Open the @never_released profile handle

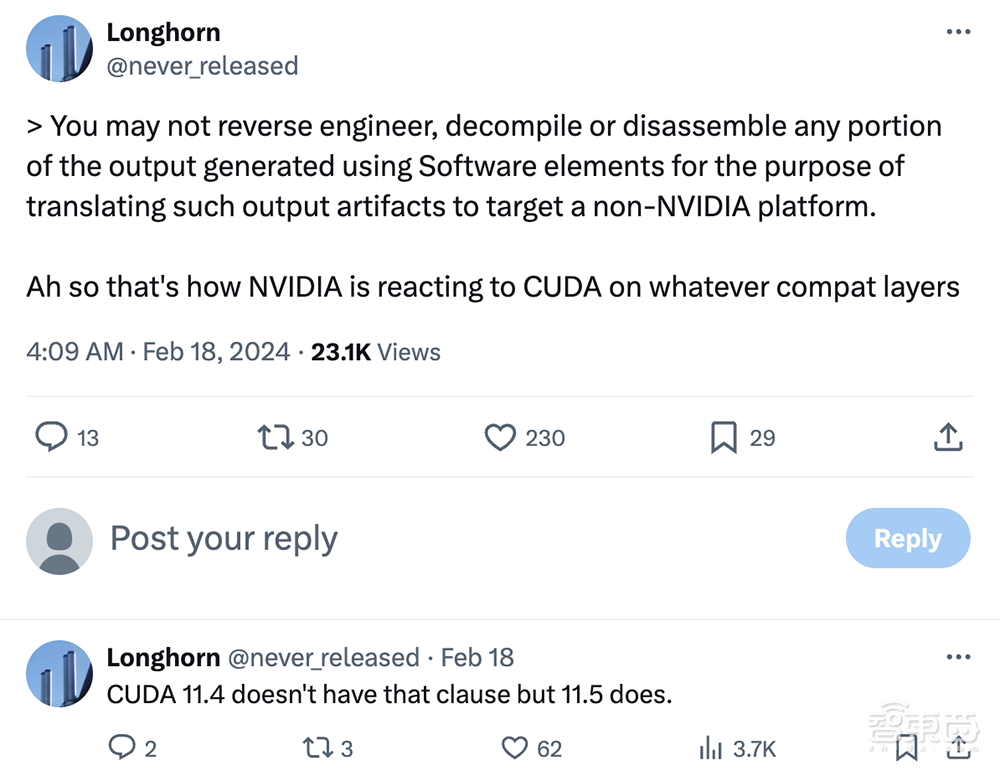tap(202, 66)
